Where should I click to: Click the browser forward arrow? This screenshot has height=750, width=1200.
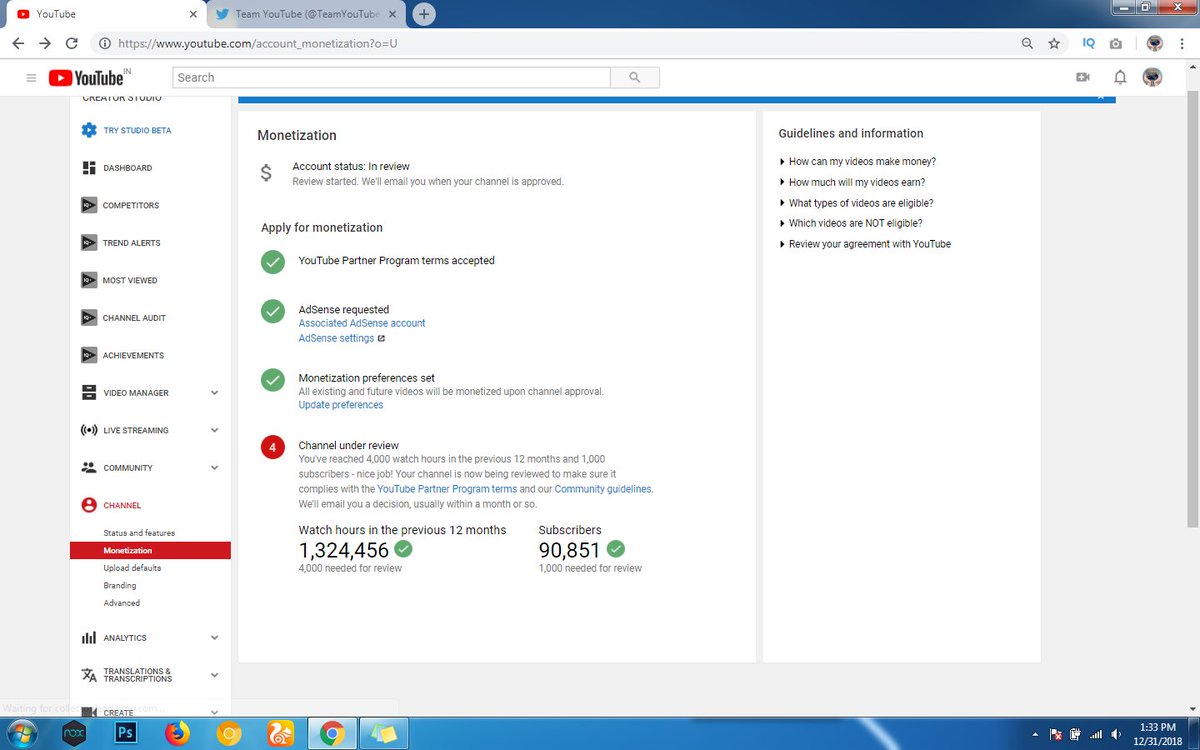45,44
